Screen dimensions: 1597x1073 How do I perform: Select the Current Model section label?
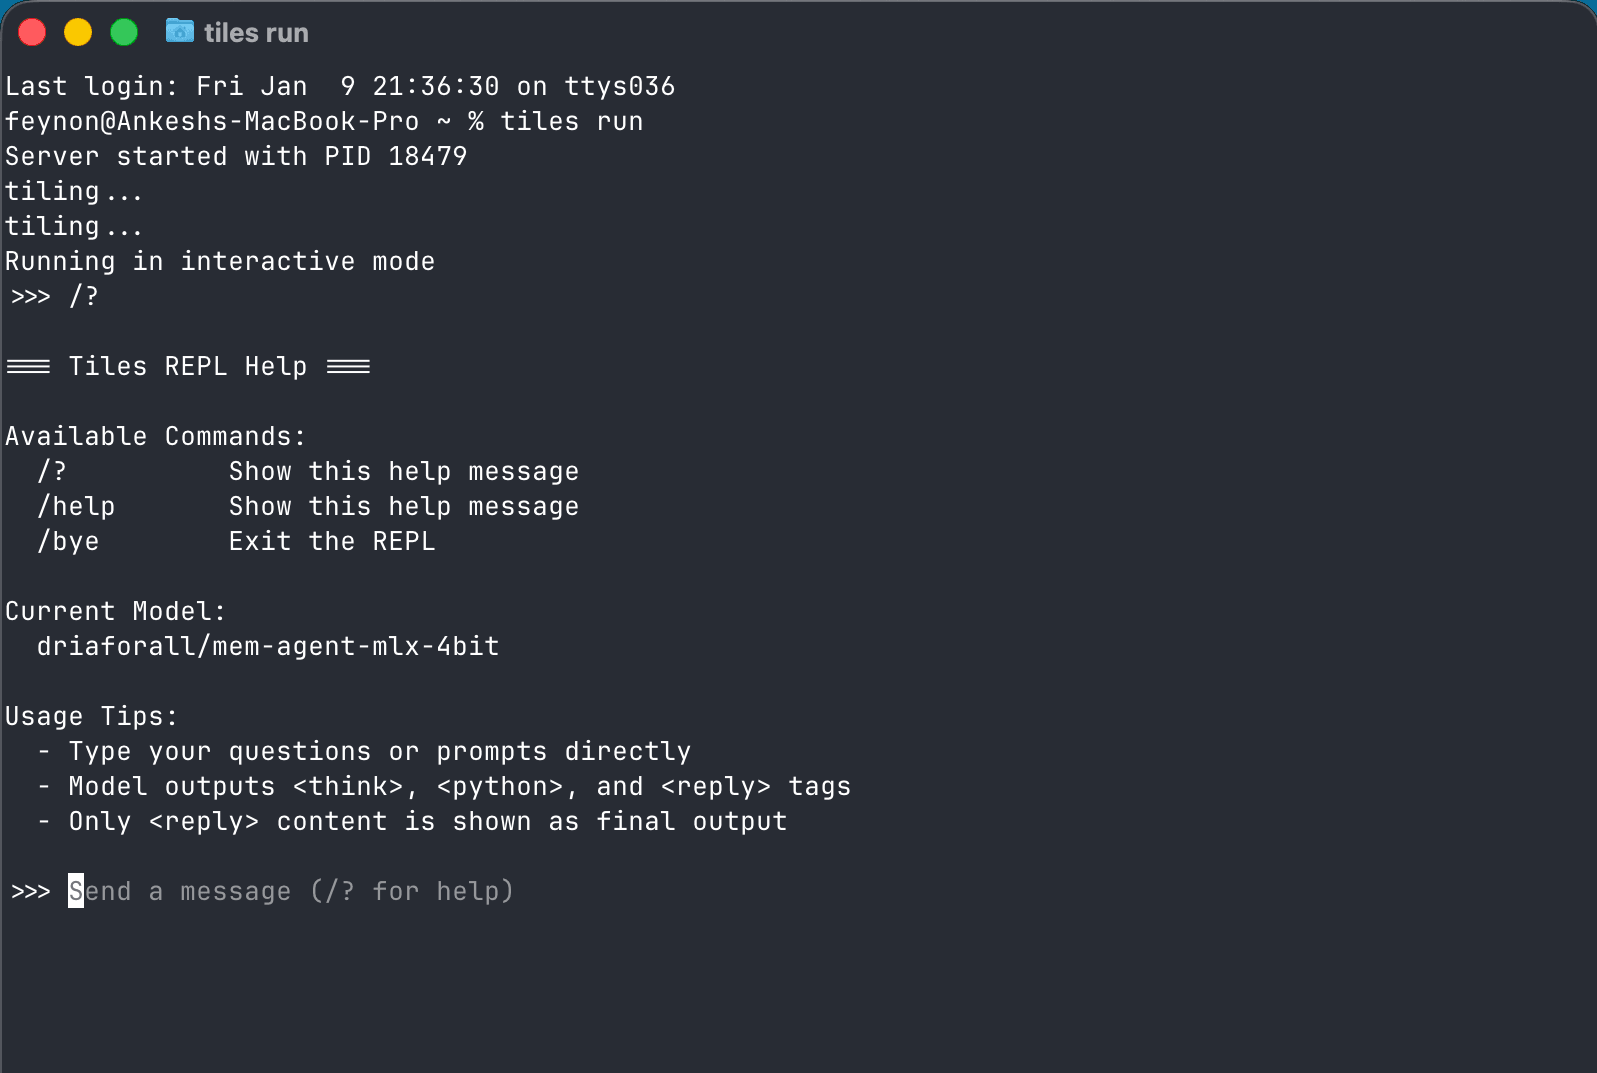[115, 611]
